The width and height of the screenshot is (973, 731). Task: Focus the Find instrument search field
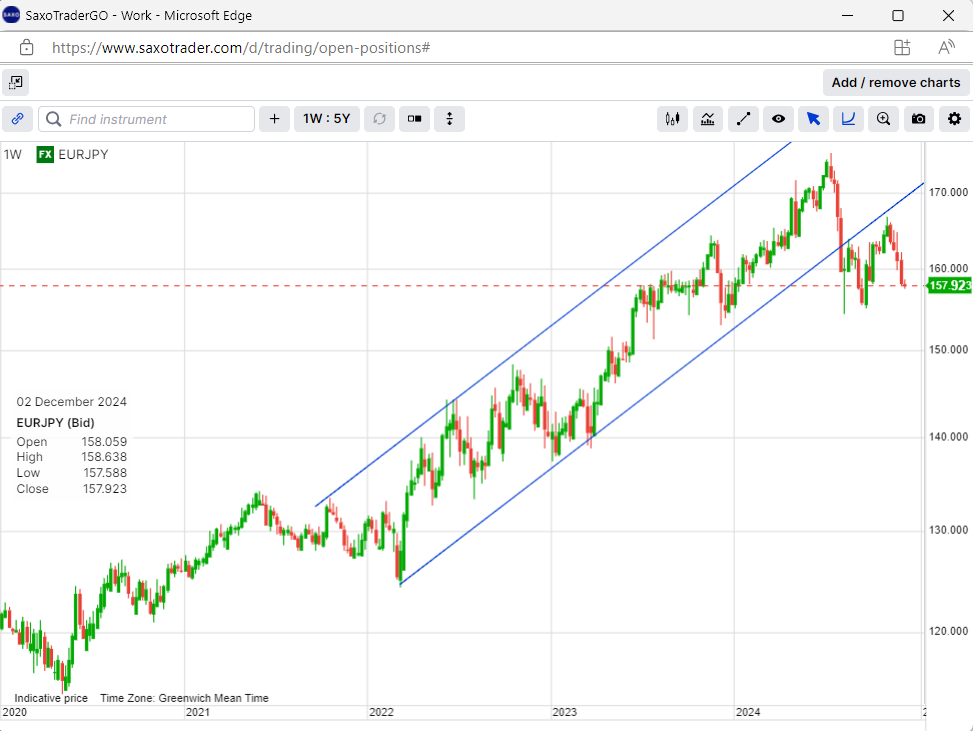click(x=146, y=119)
